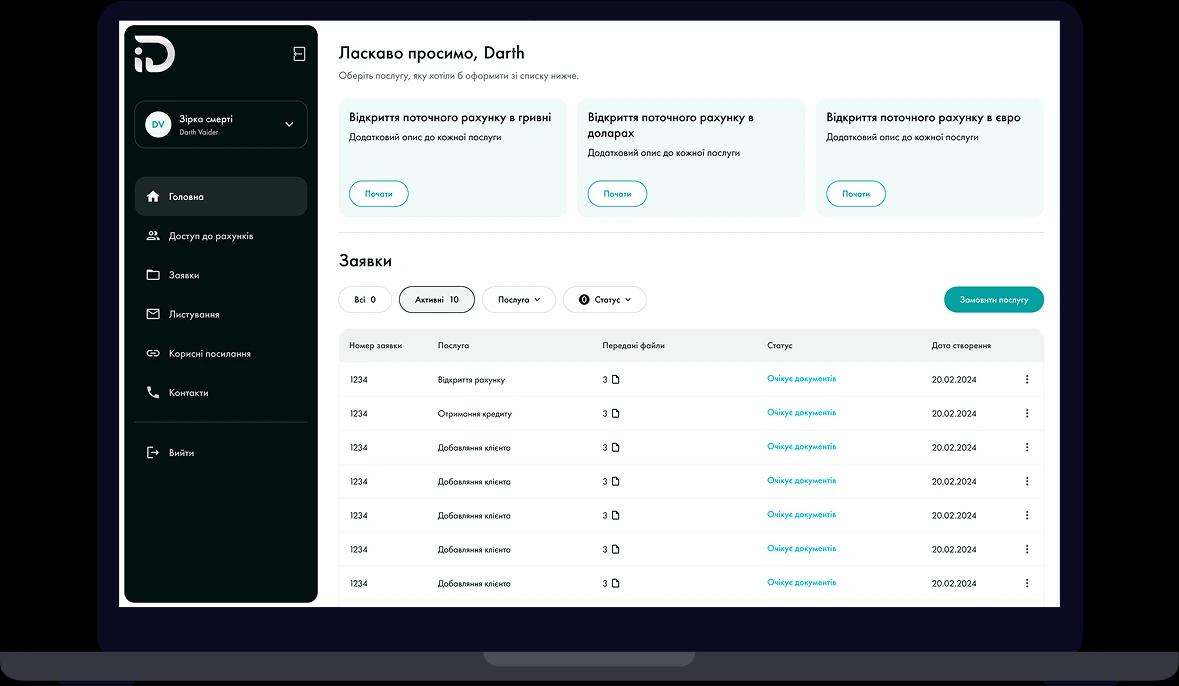Open the Статус filter dropdown

(x=604, y=299)
